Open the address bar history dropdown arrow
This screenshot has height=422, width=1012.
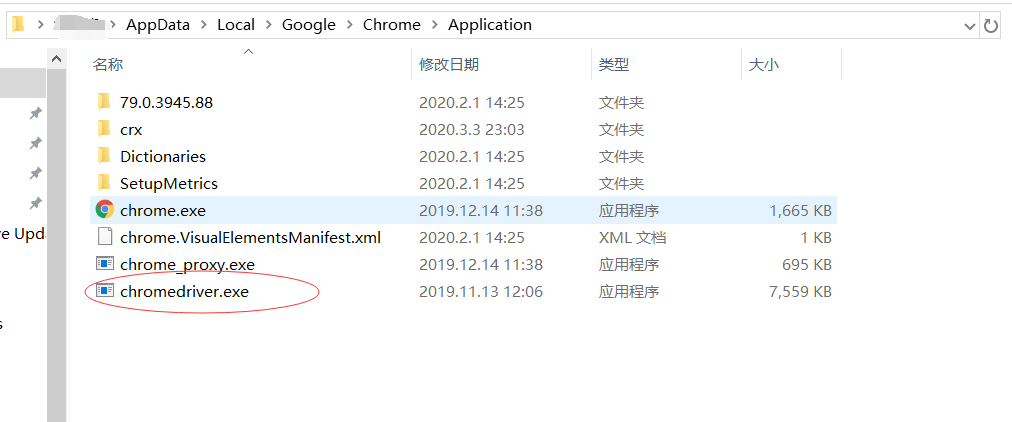coord(969,26)
